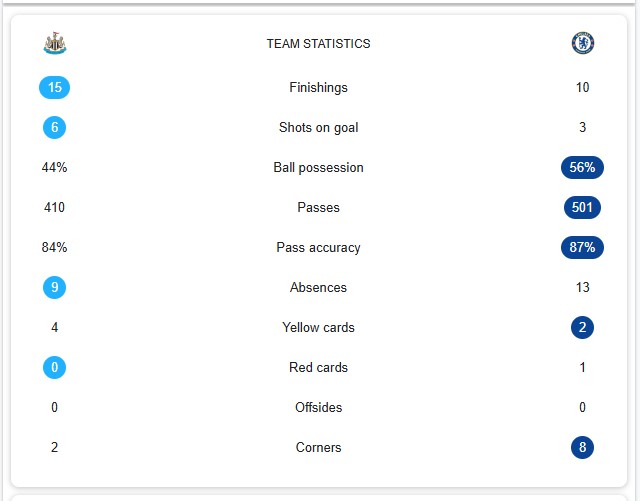Select the Pass accuracy label
The width and height of the screenshot is (640, 501).
coord(318,247)
